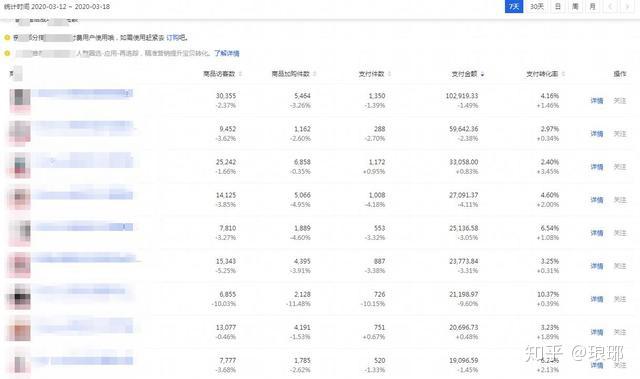Open 详情 for the 21,198.97 row
This screenshot has height=379, width=640.
tap(597, 299)
